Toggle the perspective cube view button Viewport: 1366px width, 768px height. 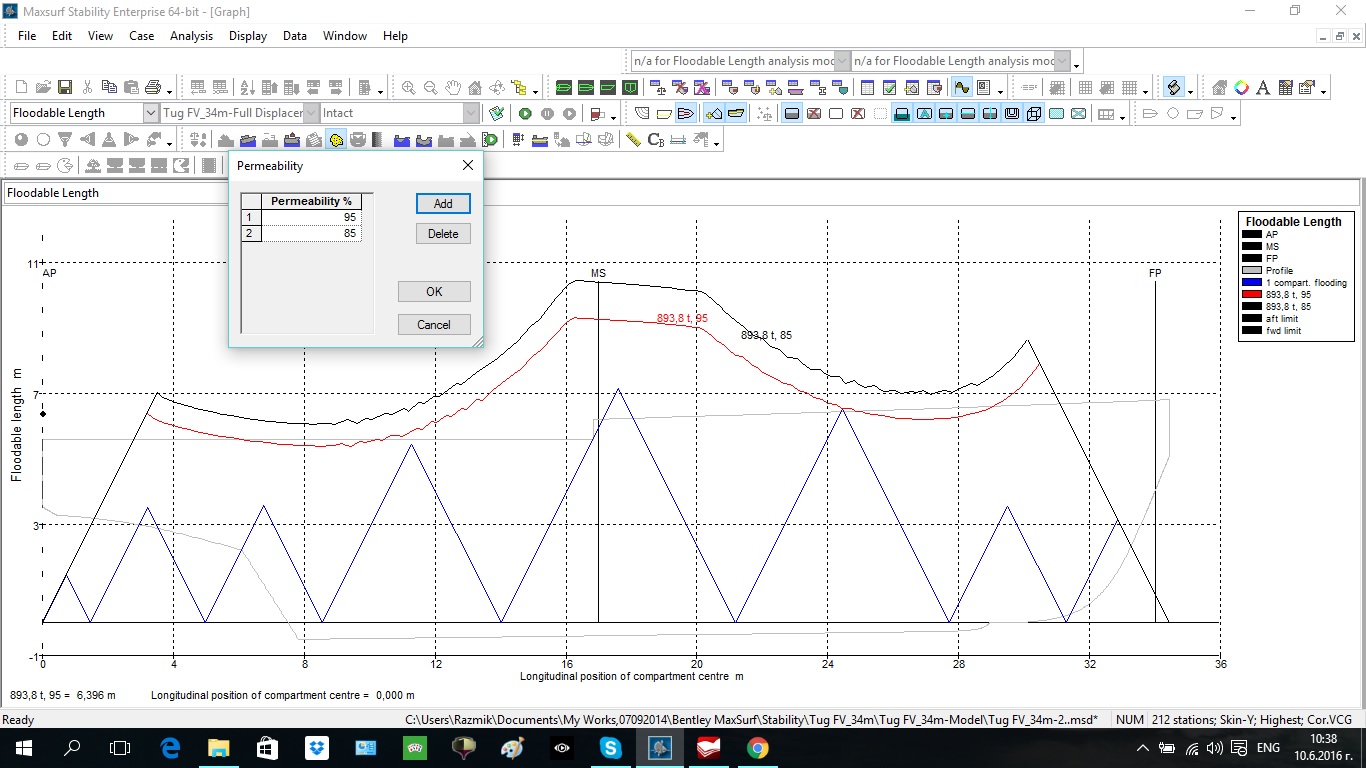1034,114
